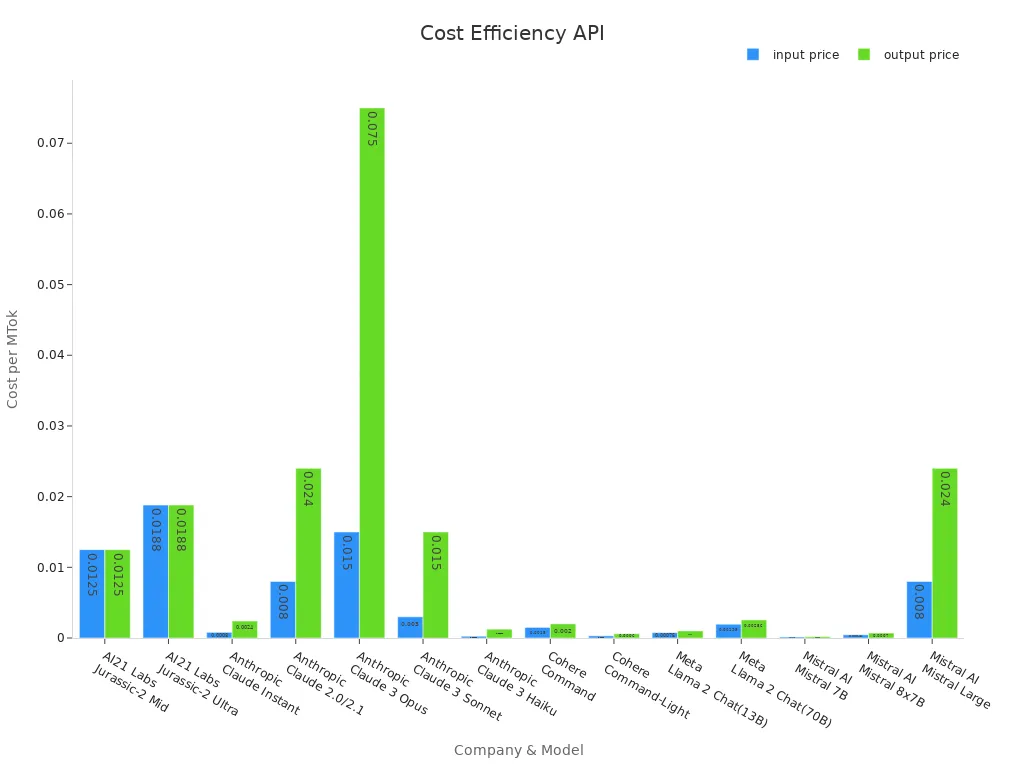This screenshot has width=1024, height=768.
Task: Click the 'Meta Llama 2 Chat(70B)' axis label
Action: point(781,689)
